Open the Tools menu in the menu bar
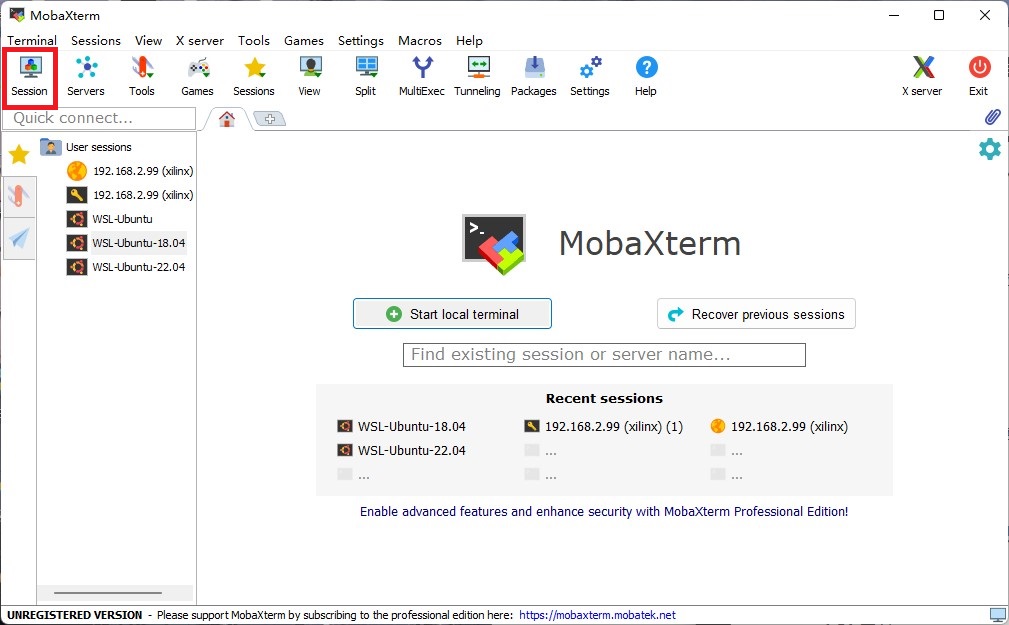This screenshot has width=1009, height=625. point(254,41)
